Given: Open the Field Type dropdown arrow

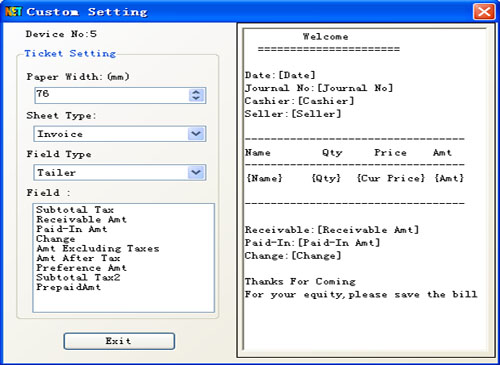Looking at the screenshot, I should [x=196, y=172].
